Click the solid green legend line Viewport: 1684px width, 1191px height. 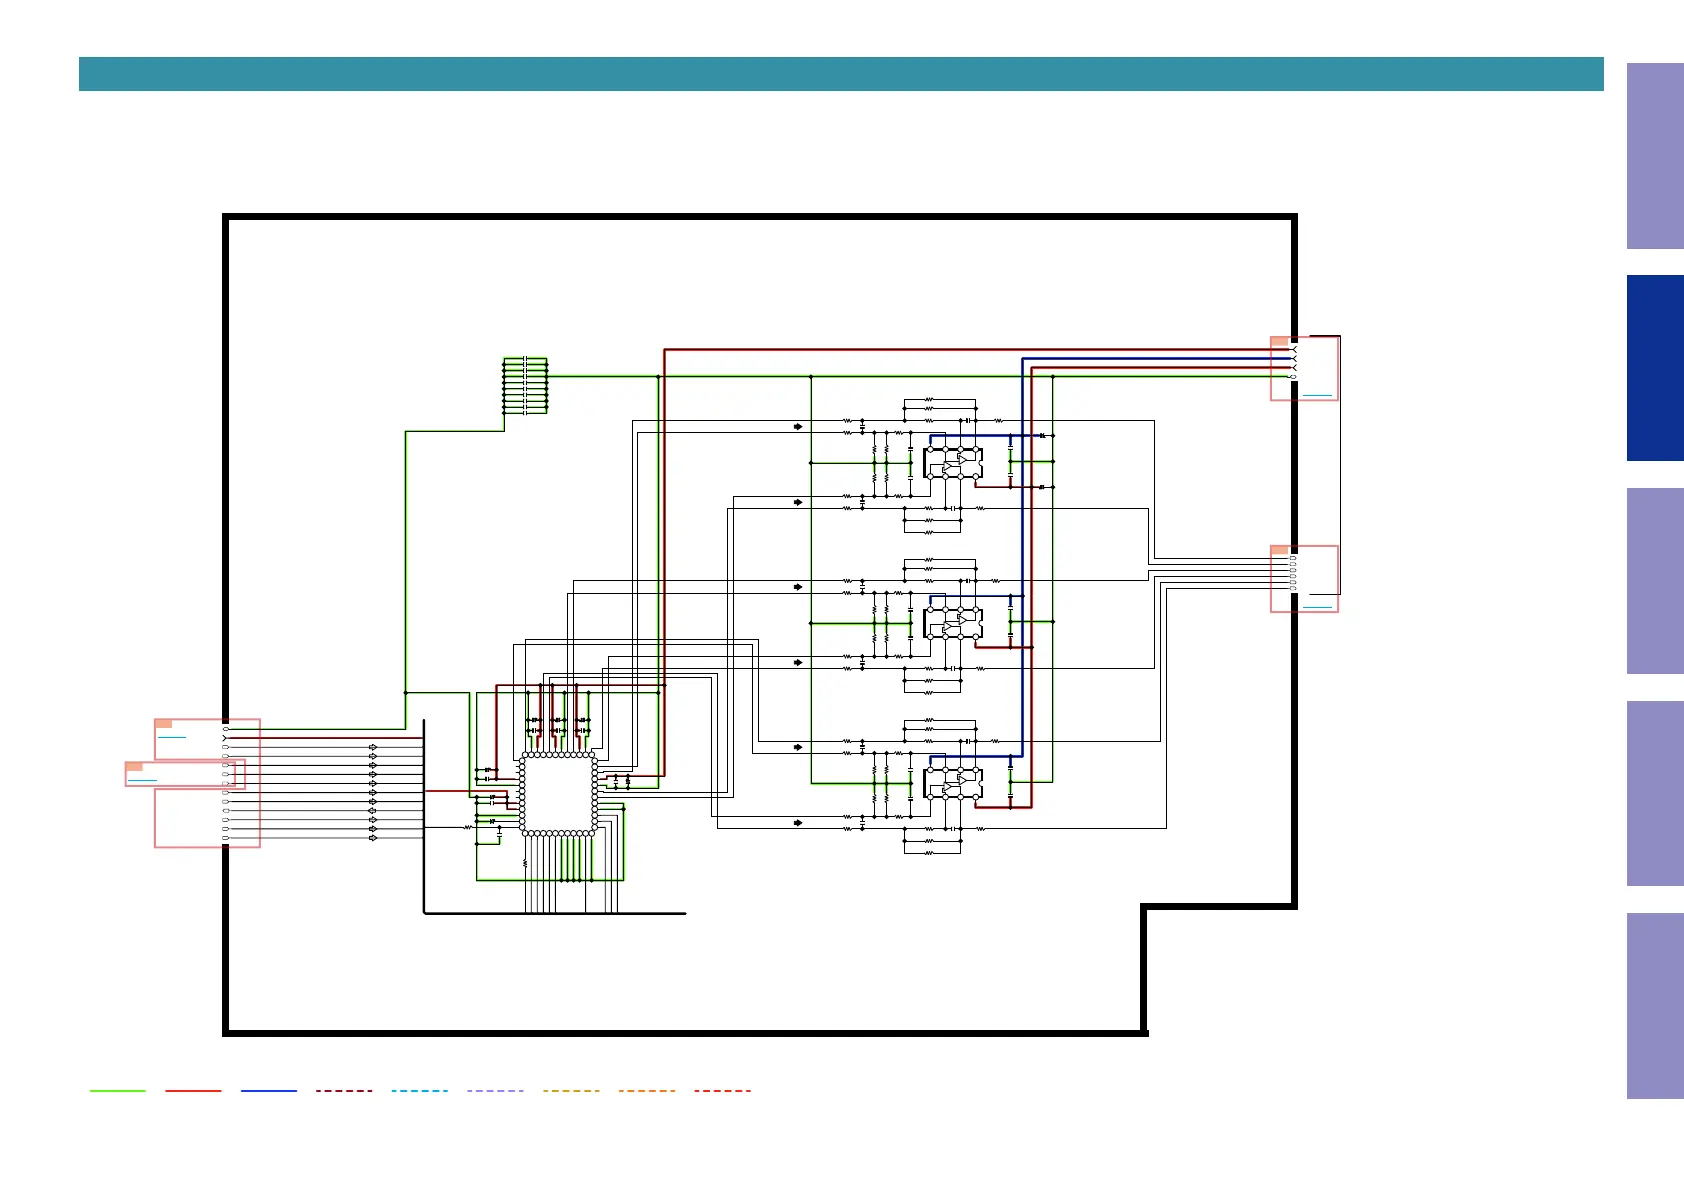117,1091
